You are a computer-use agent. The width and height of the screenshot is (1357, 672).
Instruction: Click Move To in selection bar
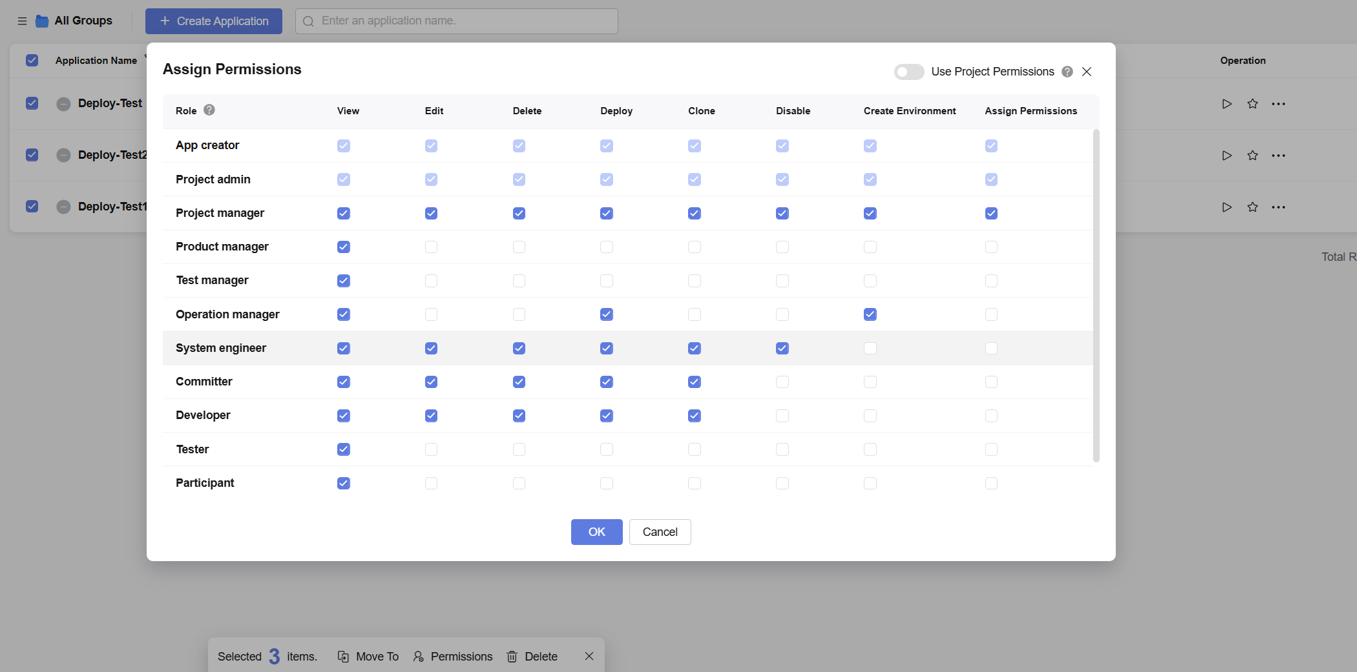pyautogui.click(x=367, y=657)
